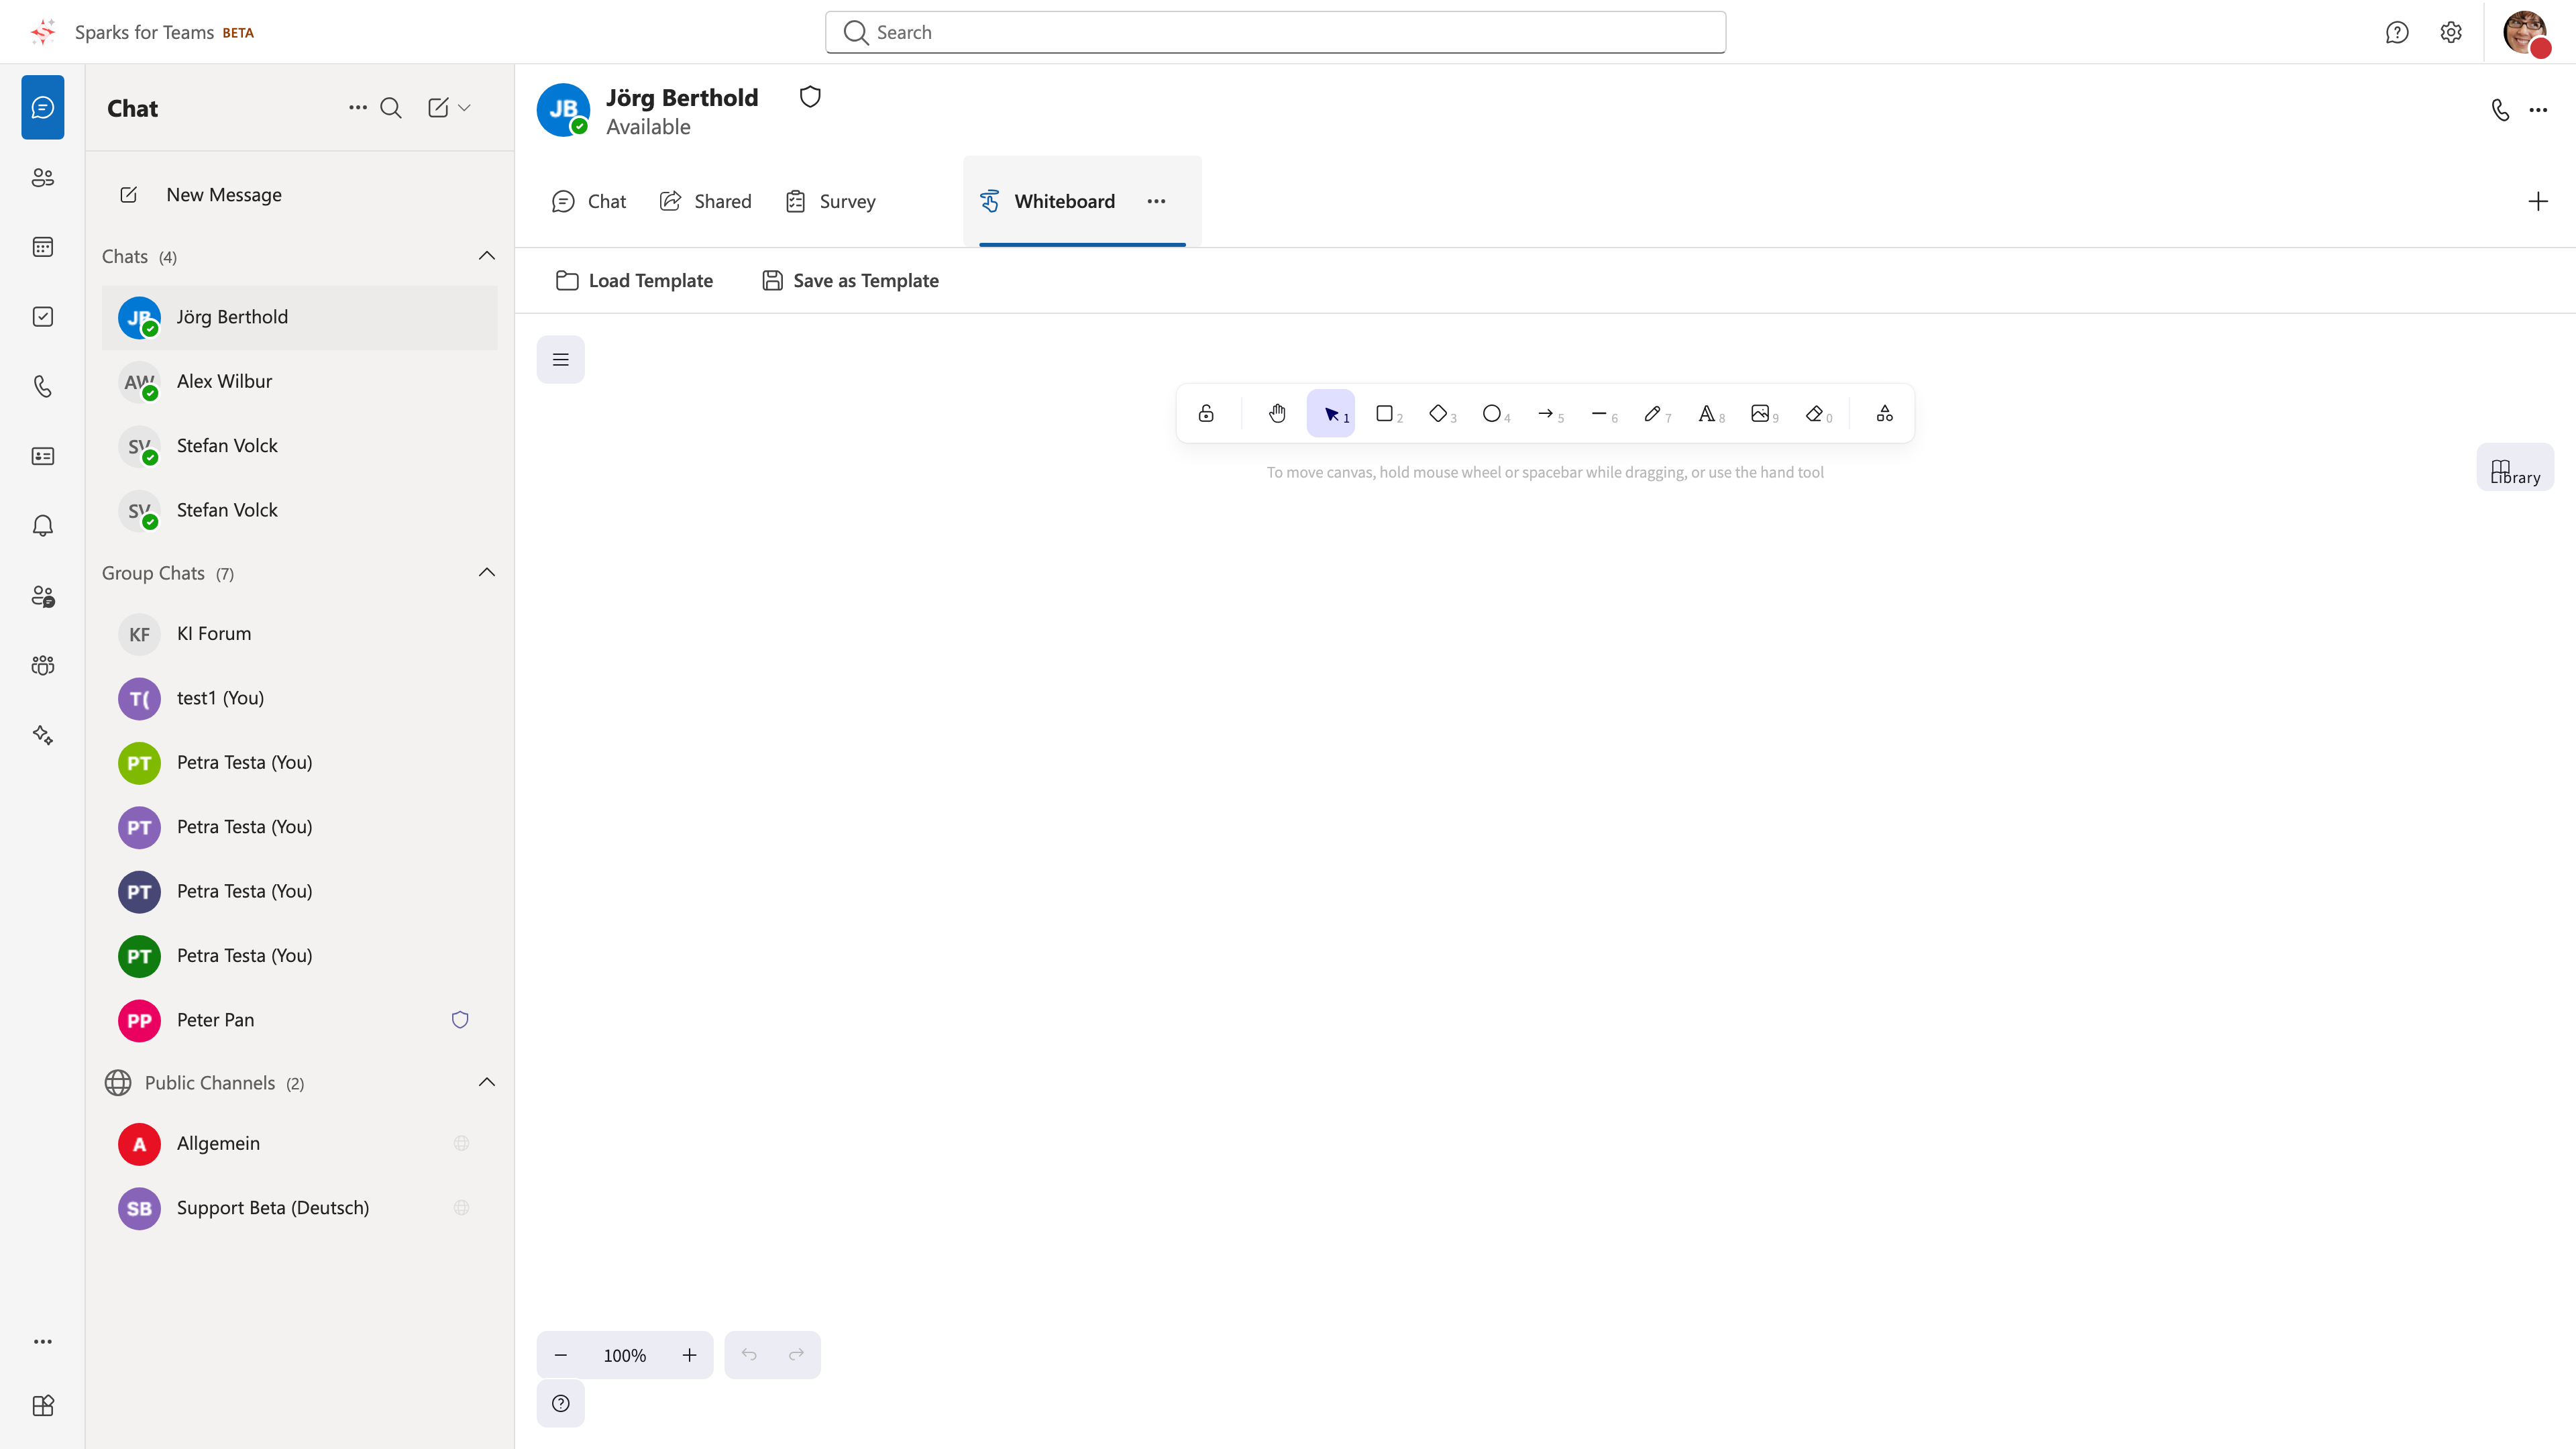This screenshot has width=2576, height=1449.
Task: Select the Pencil draw tool
Action: click(1653, 413)
